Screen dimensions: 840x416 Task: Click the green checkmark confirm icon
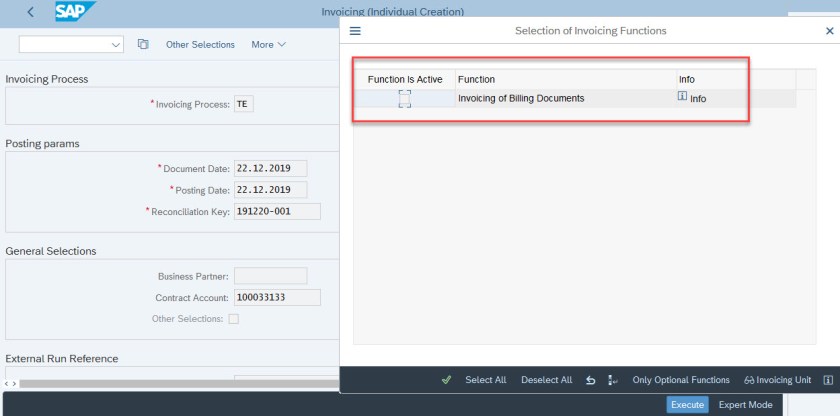pyautogui.click(x=446, y=380)
